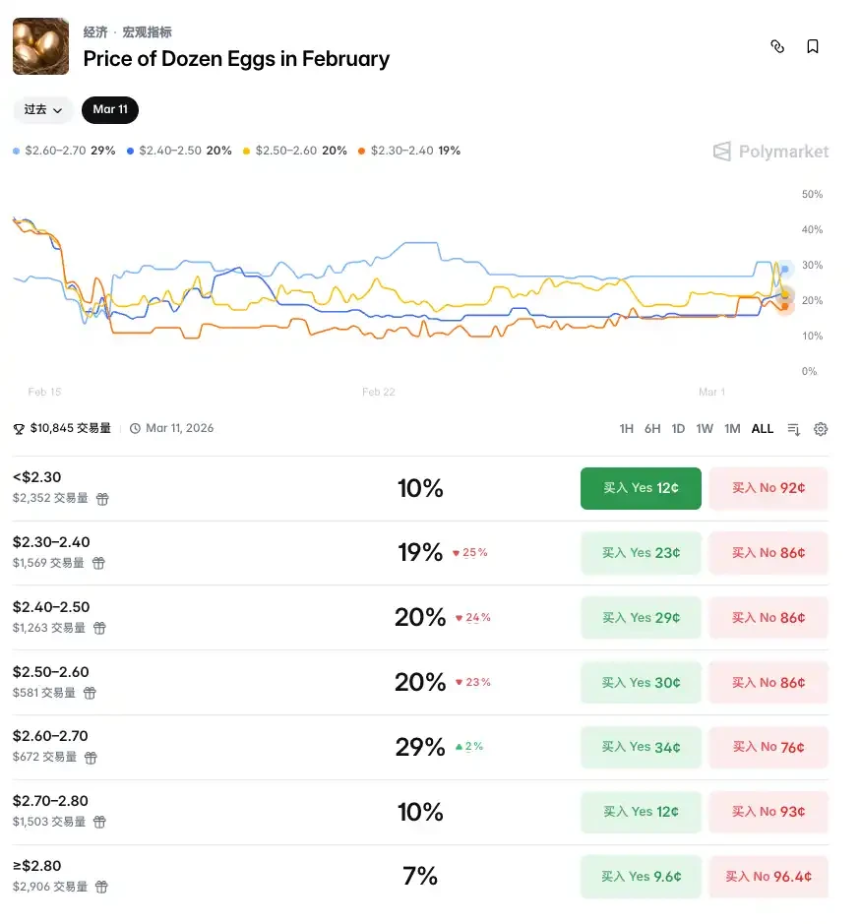
Task: Click 买入 No 92¢ on the <$2.30 outcome
Action: [769, 488]
